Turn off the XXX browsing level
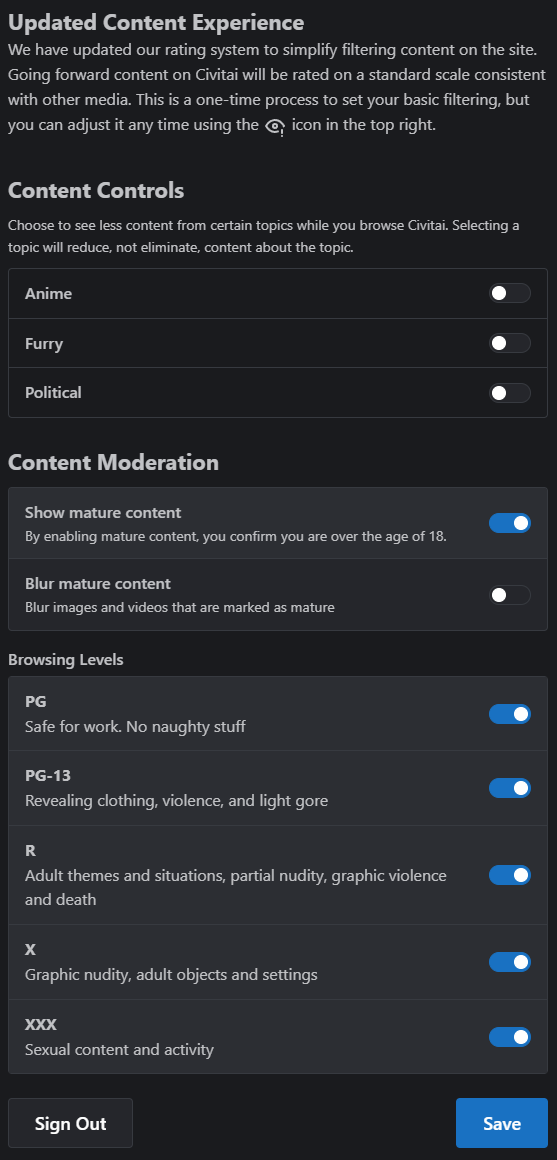Image resolution: width=557 pixels, height=1160 pixels. [x=510, y=1037]
